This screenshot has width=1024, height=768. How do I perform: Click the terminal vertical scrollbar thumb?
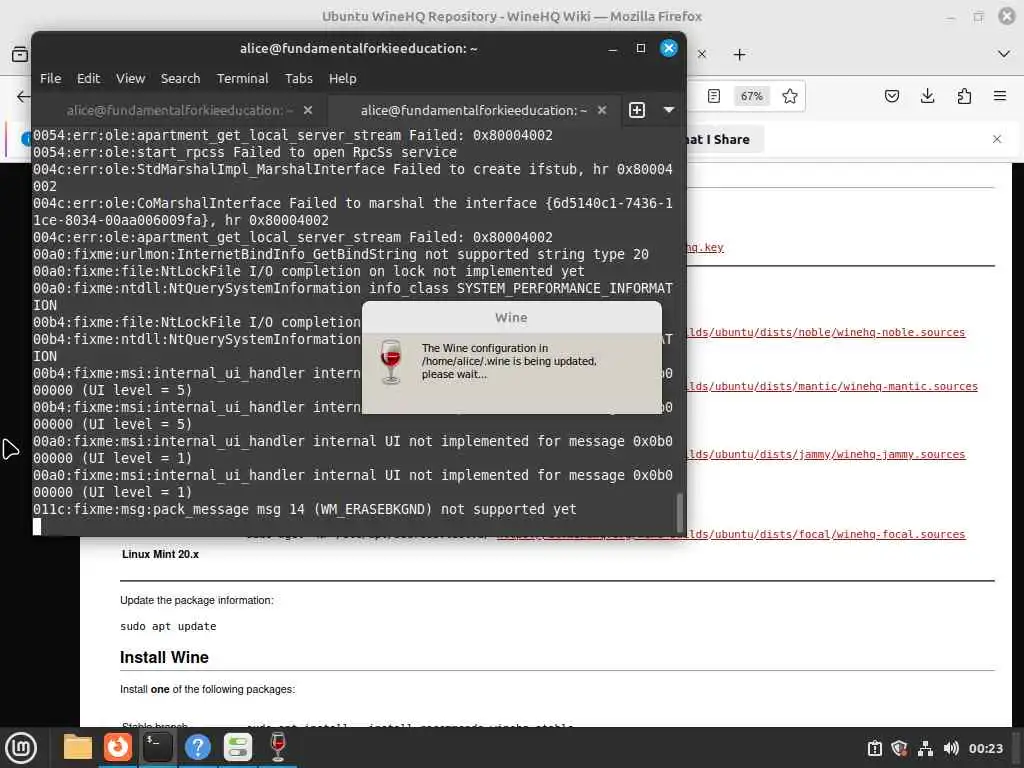coord(680,513)
